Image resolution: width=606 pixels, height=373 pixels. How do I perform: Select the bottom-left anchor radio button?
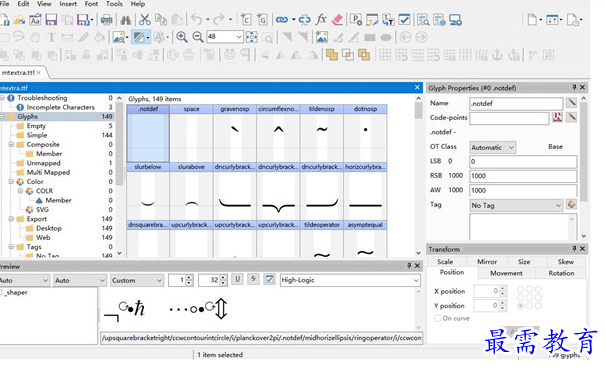(521, 306)
